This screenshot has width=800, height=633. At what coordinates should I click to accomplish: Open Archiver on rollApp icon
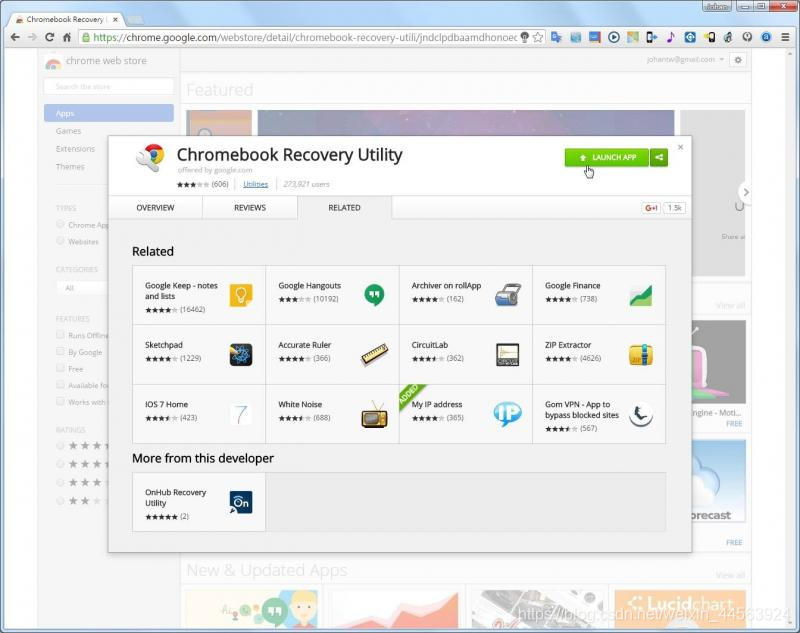tap(508, 295)
